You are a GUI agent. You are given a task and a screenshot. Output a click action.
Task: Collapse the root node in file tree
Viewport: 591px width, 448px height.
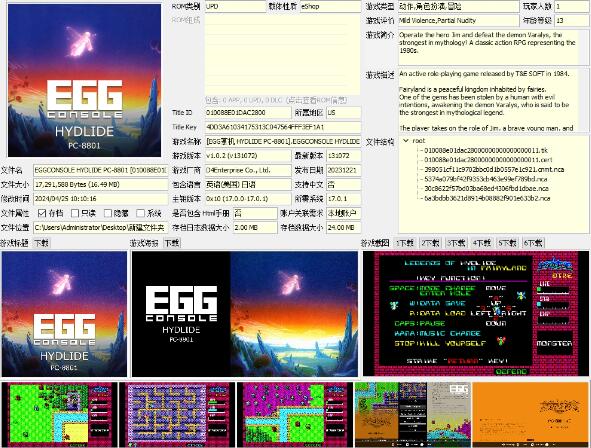406,141
